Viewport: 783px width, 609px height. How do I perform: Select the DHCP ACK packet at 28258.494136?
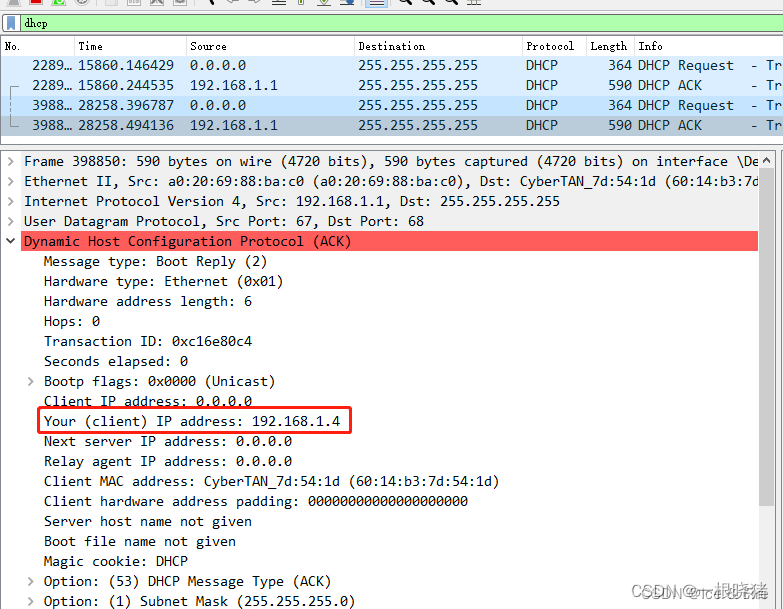tap(392, 125)
